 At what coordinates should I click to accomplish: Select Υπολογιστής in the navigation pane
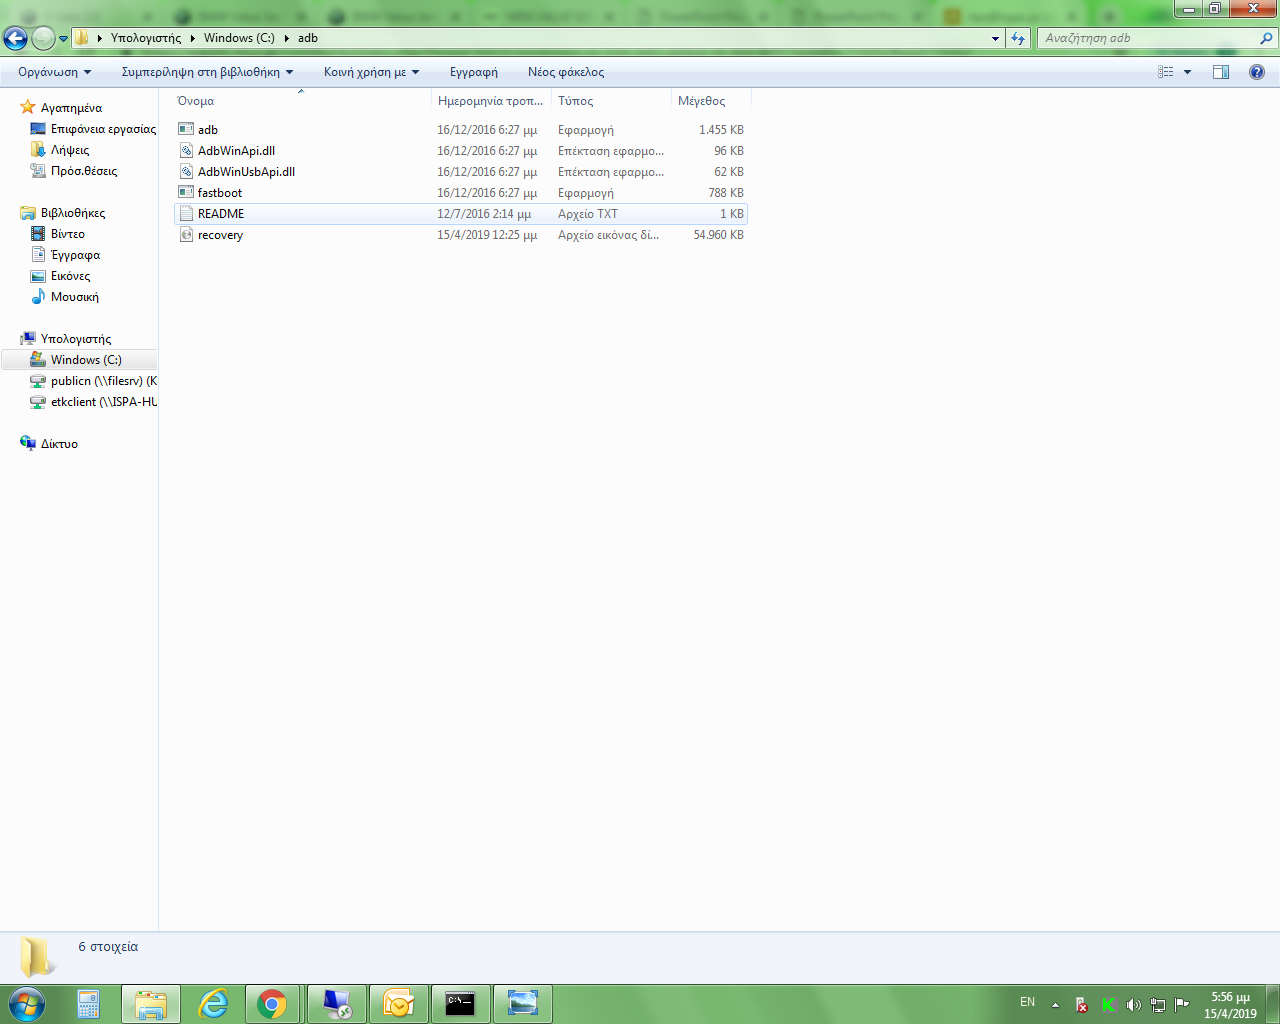coord(76,339)
